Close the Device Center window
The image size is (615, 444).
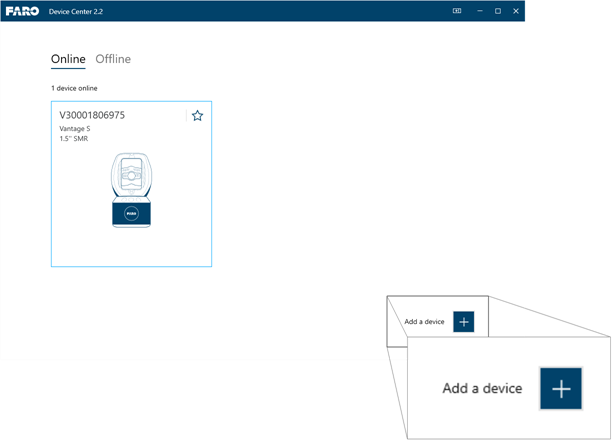516,11
